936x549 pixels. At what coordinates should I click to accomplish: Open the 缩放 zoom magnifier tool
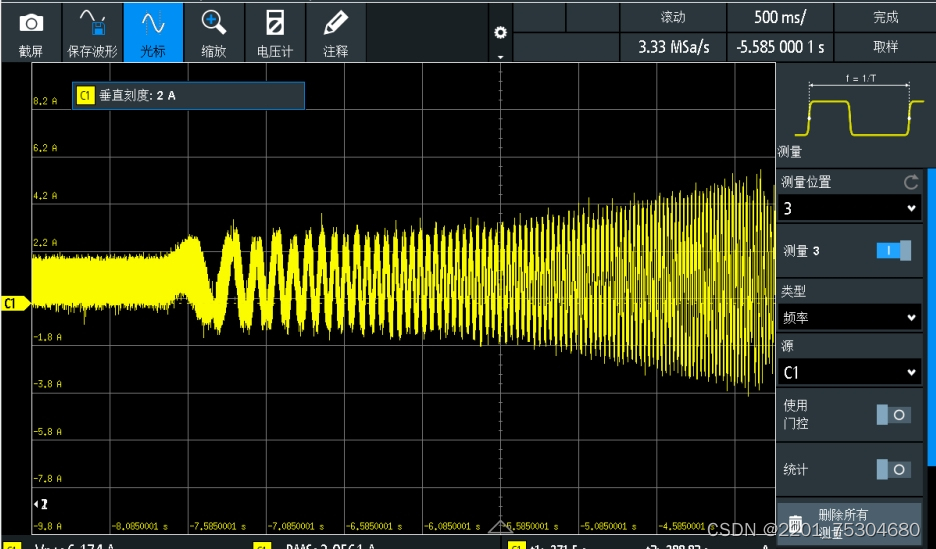coord(213,23)
